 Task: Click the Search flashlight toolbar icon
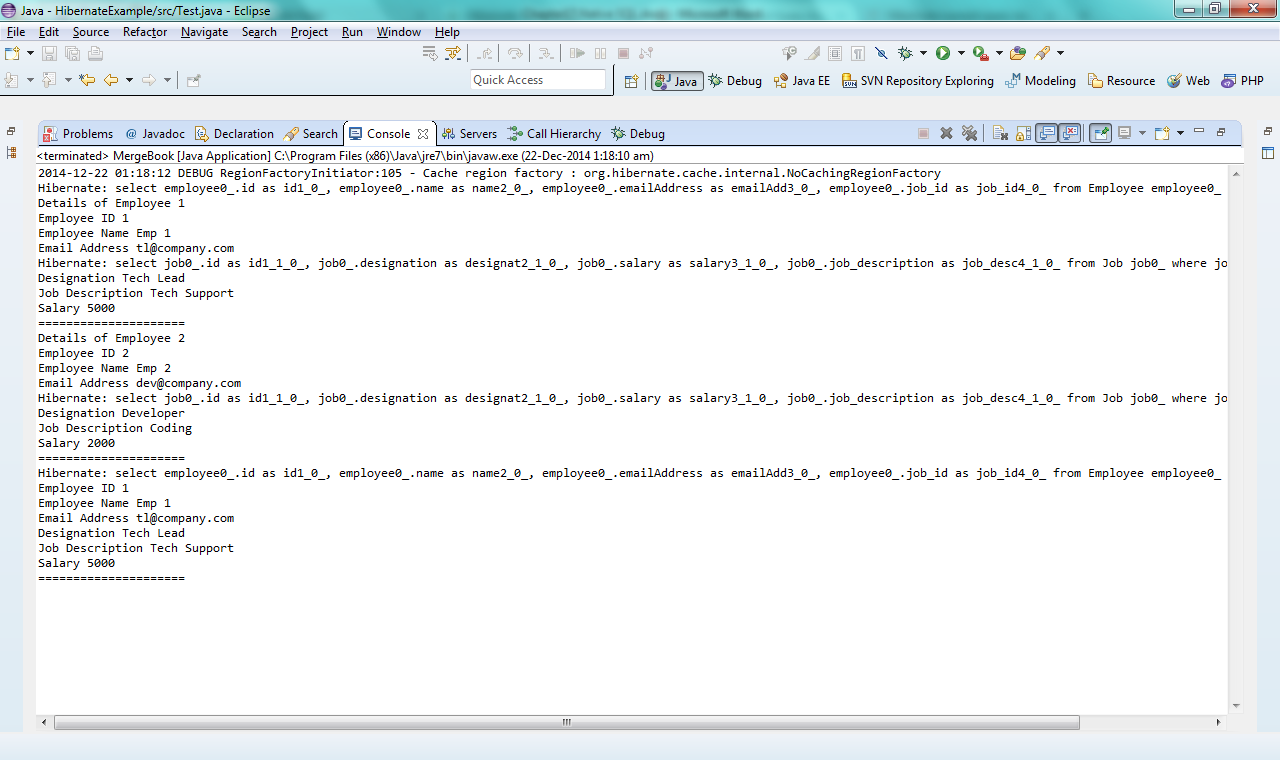[1042, 53]
